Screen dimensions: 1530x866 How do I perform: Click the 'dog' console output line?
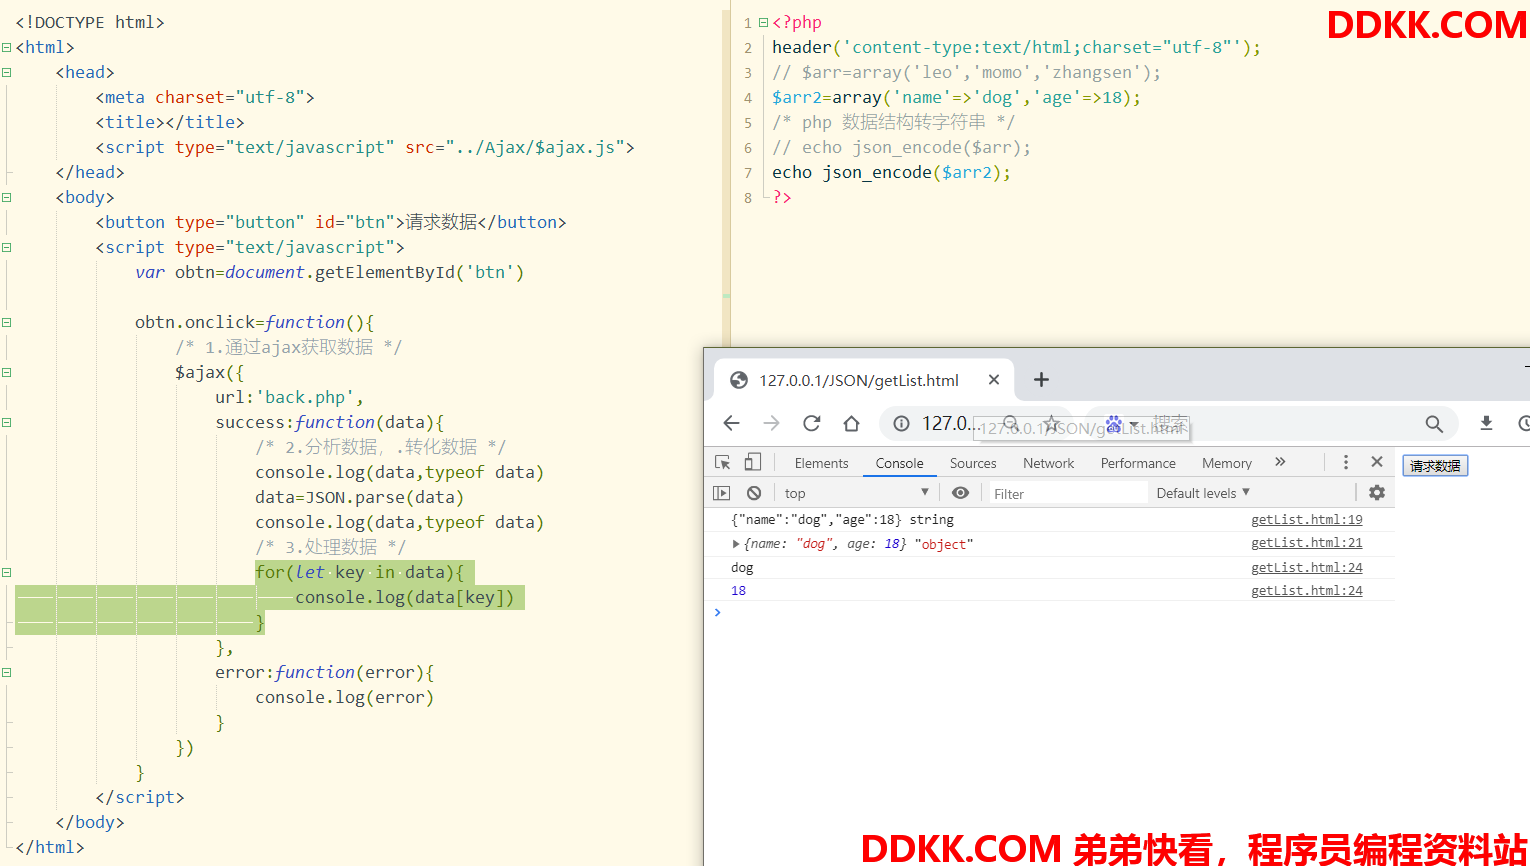[x=742, y=568]
